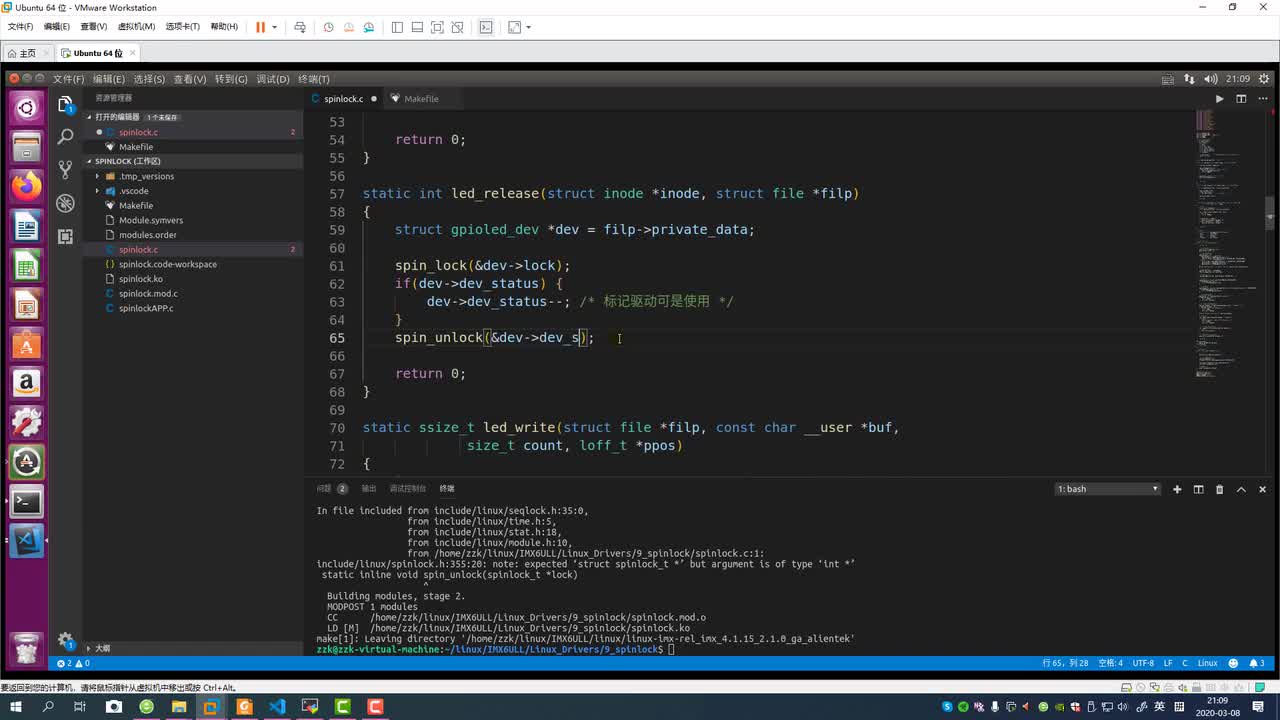Screen dimensions: 1280x720
Task: Open the Extensions view
Action: [x=66, y=236]
